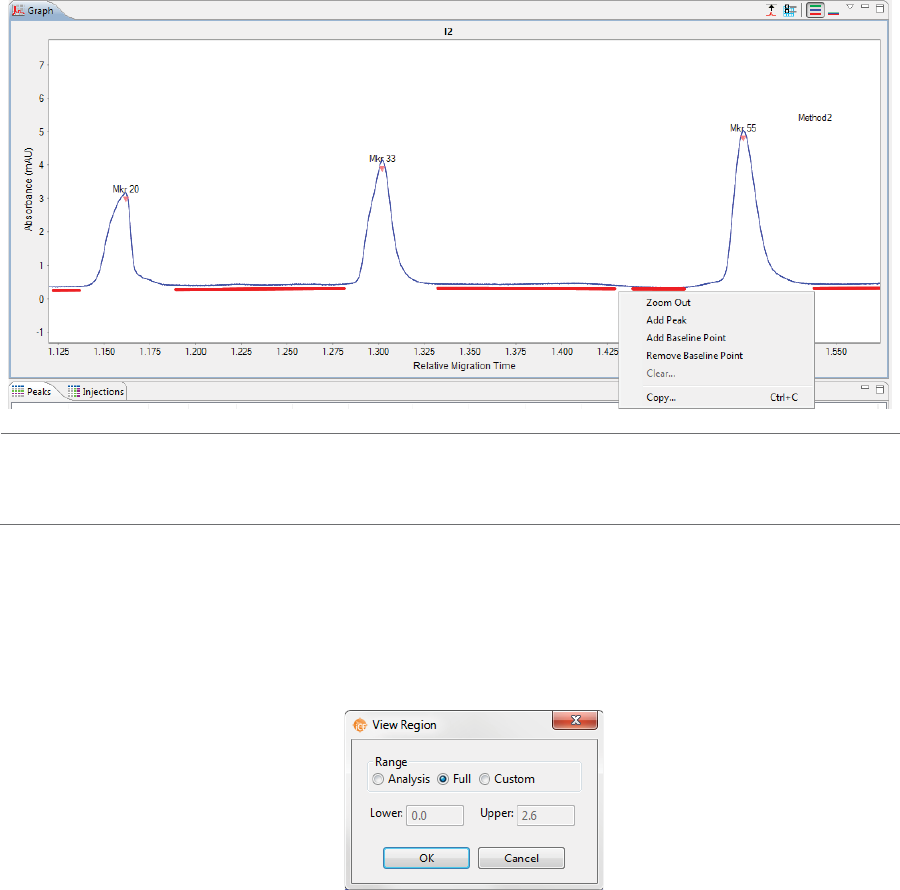Choose Zoom Out from context menu
This screenshot has height=890, width=900.
coord(668,302)
